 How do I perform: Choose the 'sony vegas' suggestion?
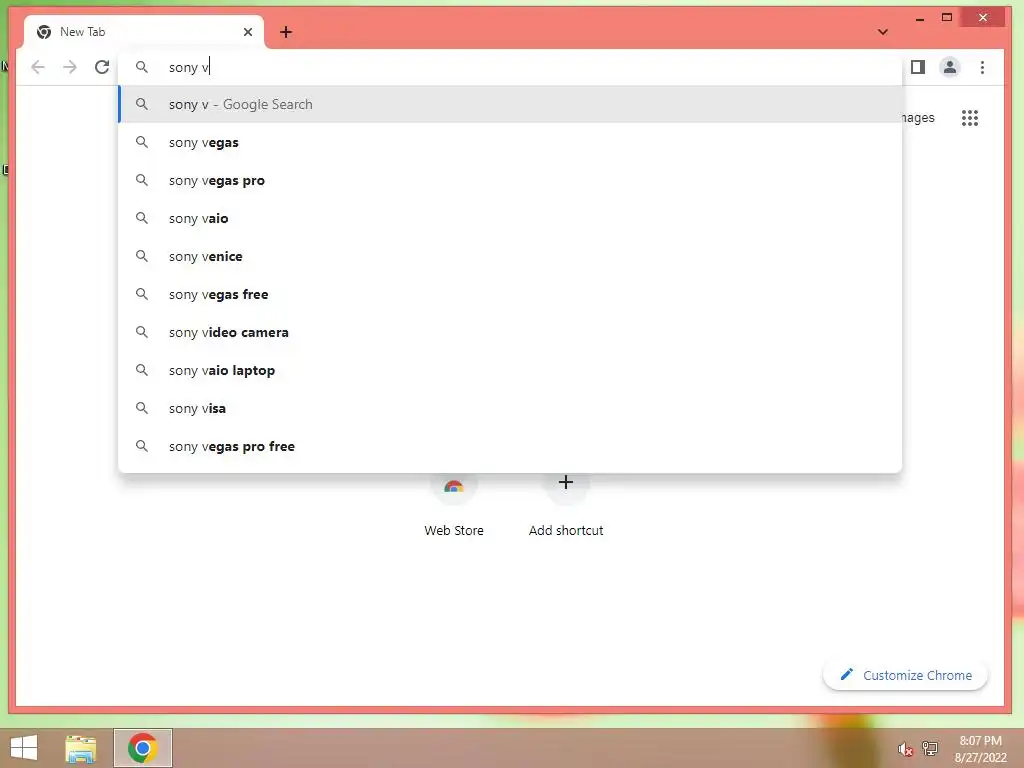point(510,142)
